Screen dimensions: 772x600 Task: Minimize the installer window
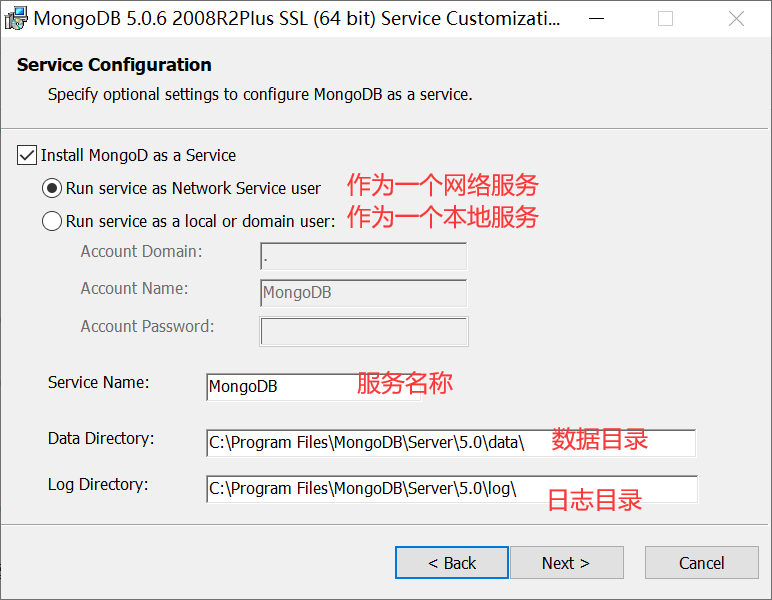[x=596, y=19]
